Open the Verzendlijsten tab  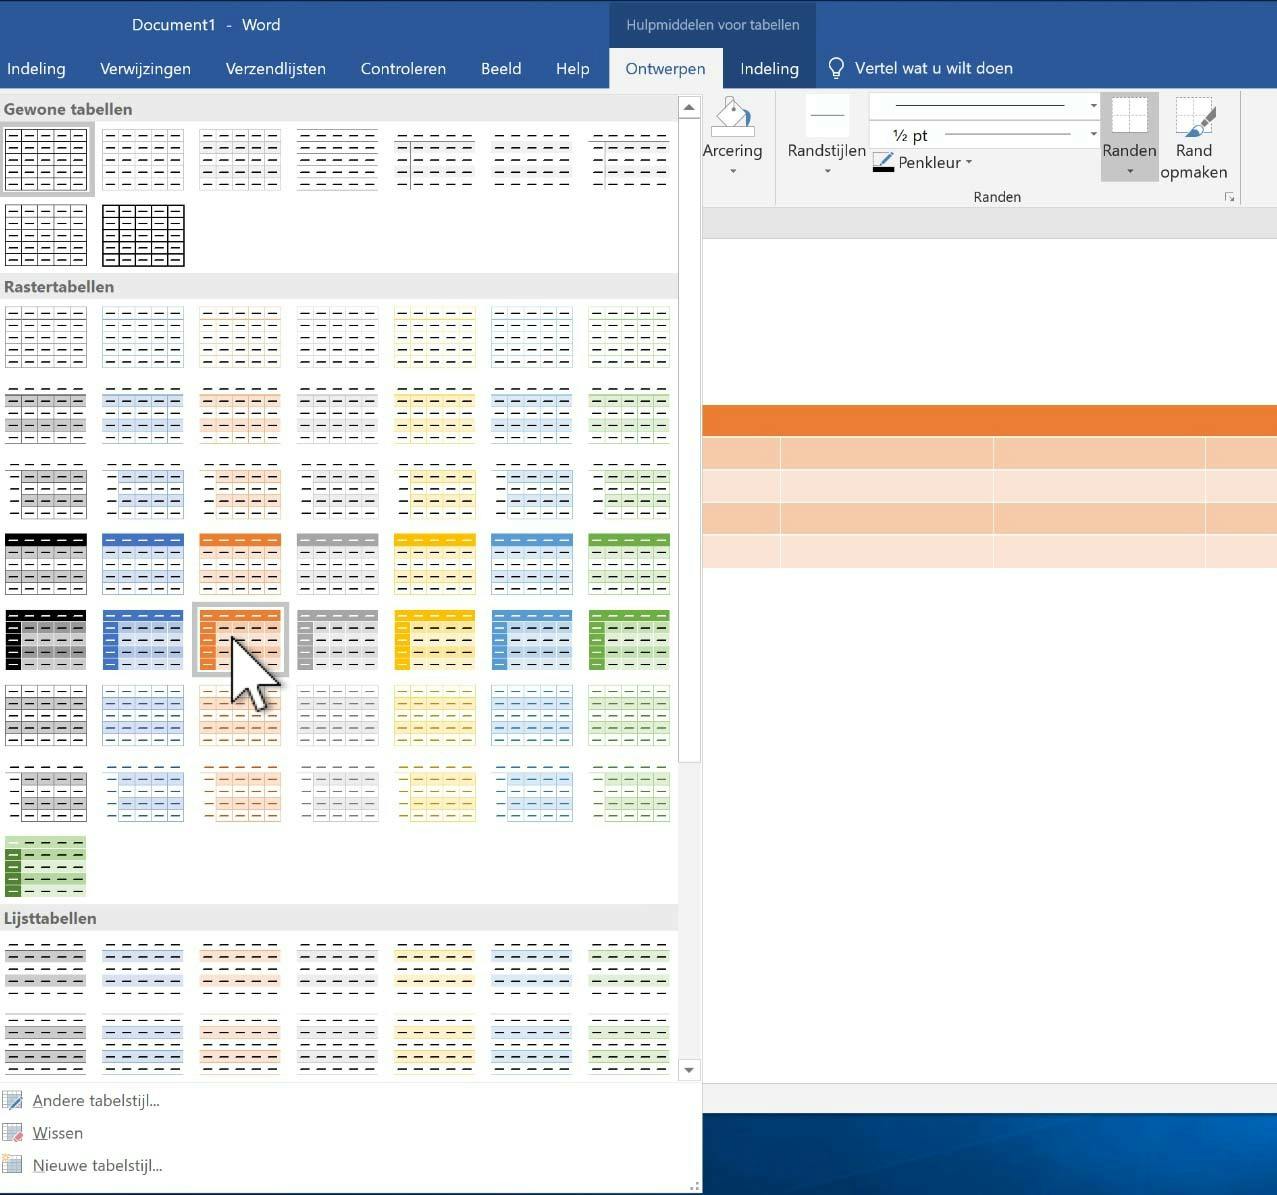pyautogui.click(x=276, y=69)
